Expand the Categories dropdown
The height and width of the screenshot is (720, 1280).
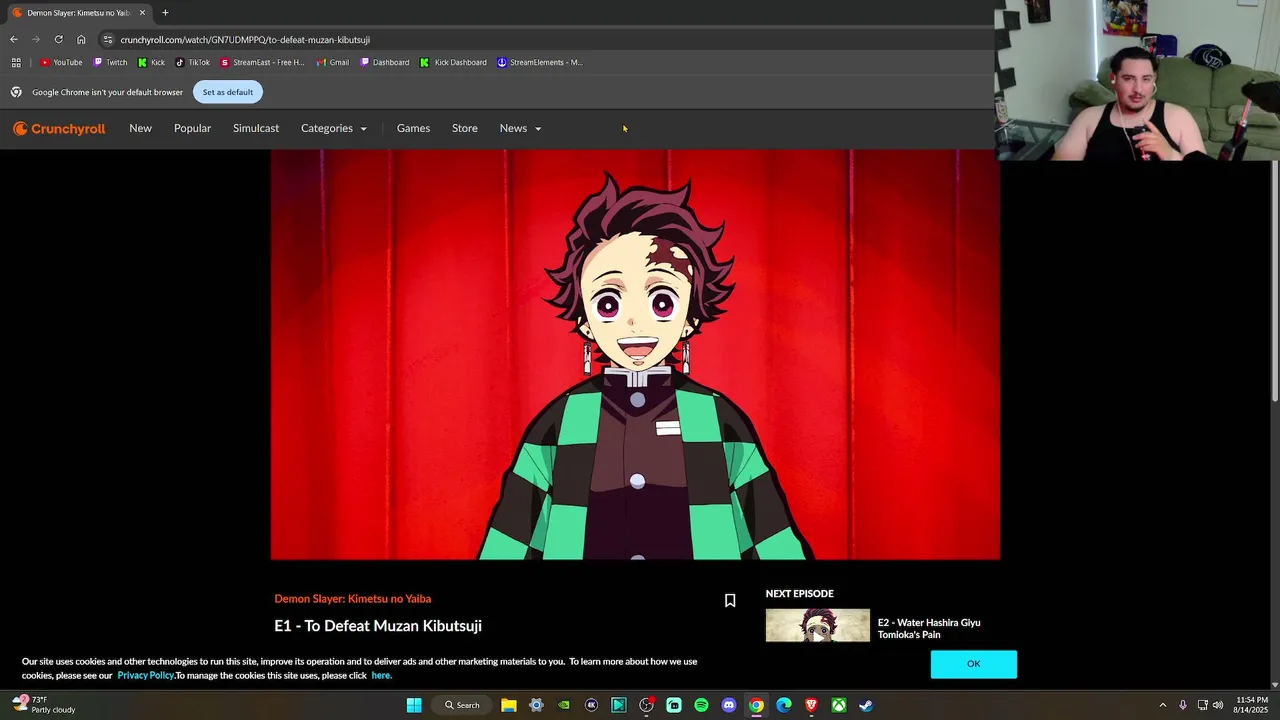334,129
